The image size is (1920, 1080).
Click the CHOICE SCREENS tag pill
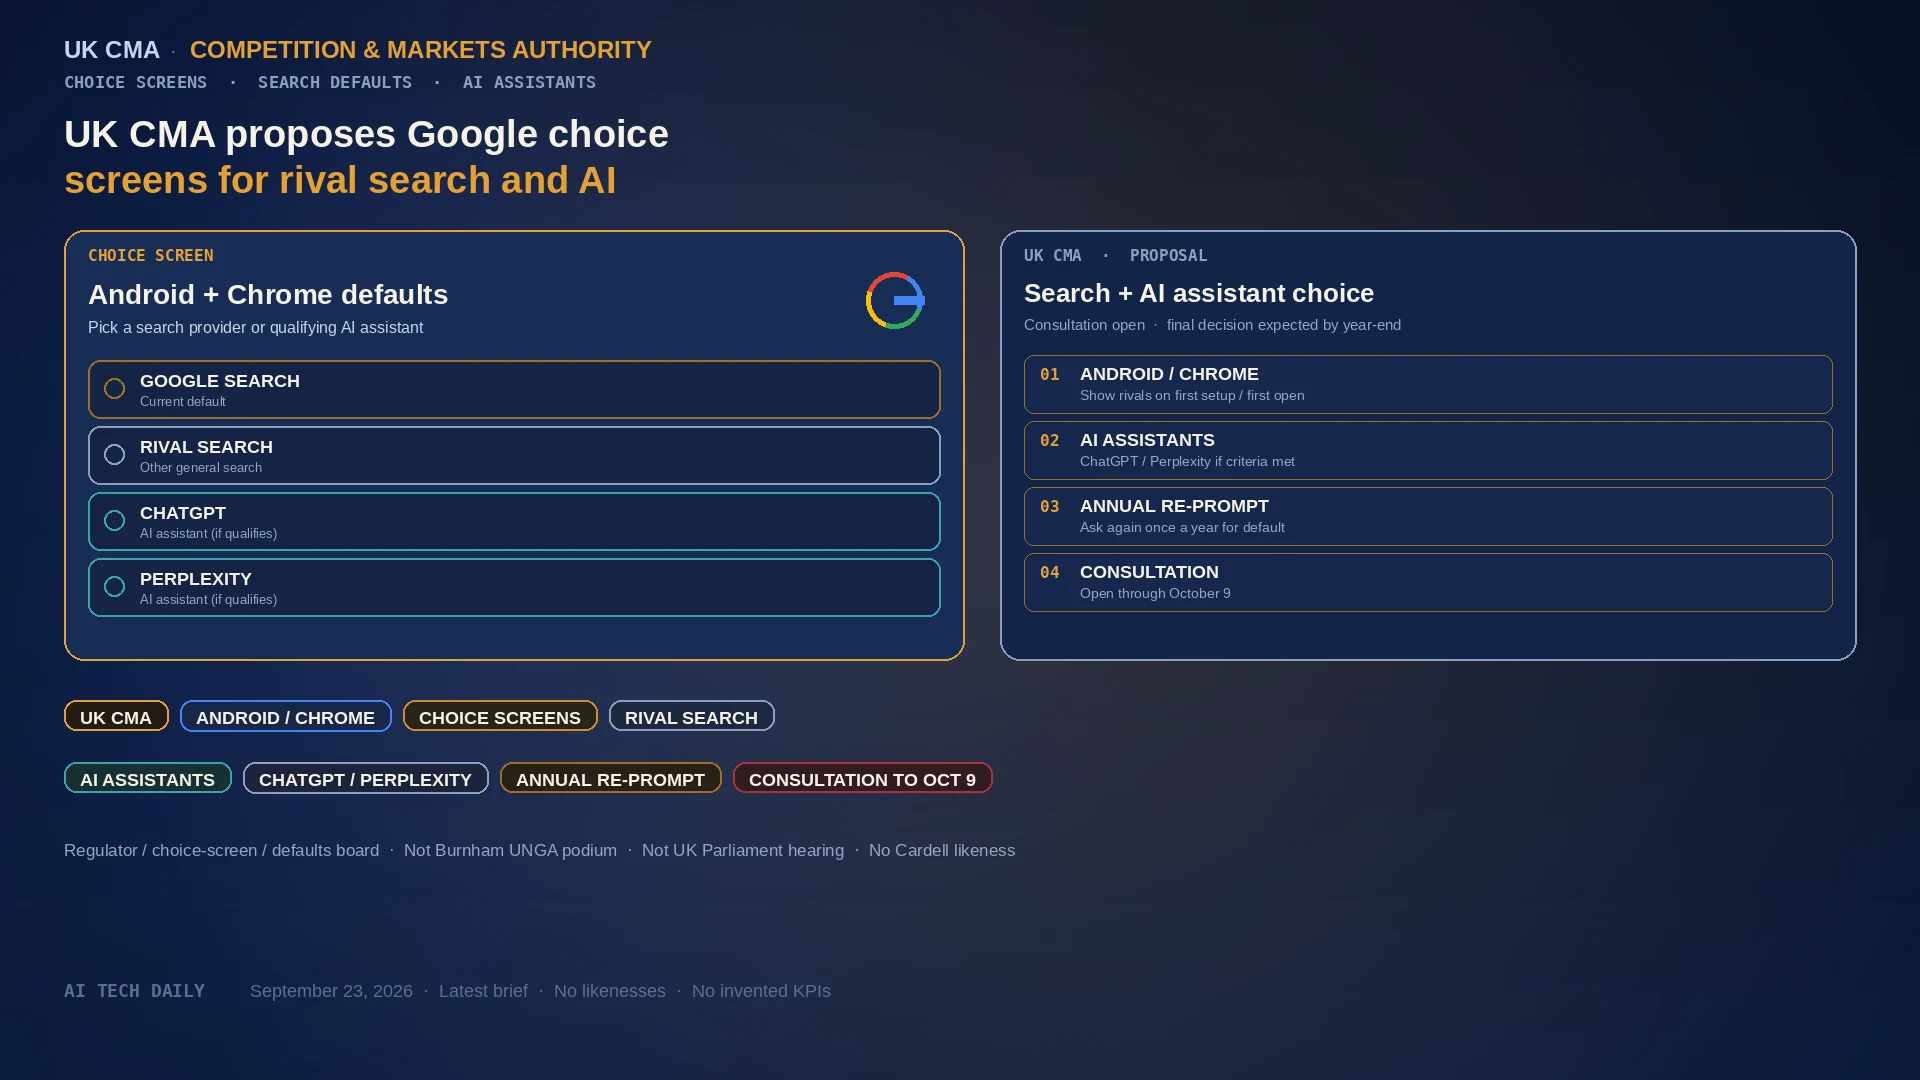click(x=500, y=716)
